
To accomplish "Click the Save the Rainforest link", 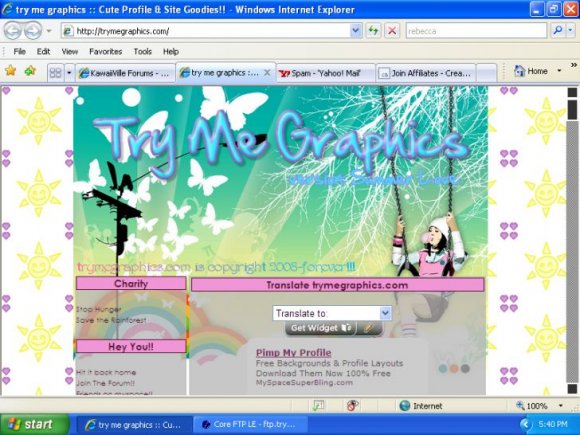I will tap(111, 320).
